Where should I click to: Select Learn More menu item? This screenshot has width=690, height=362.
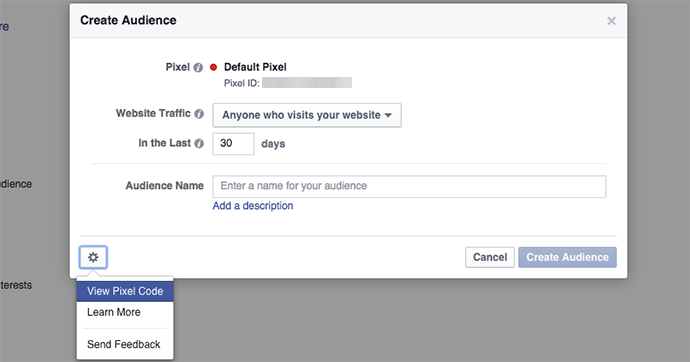click(125, 312)
